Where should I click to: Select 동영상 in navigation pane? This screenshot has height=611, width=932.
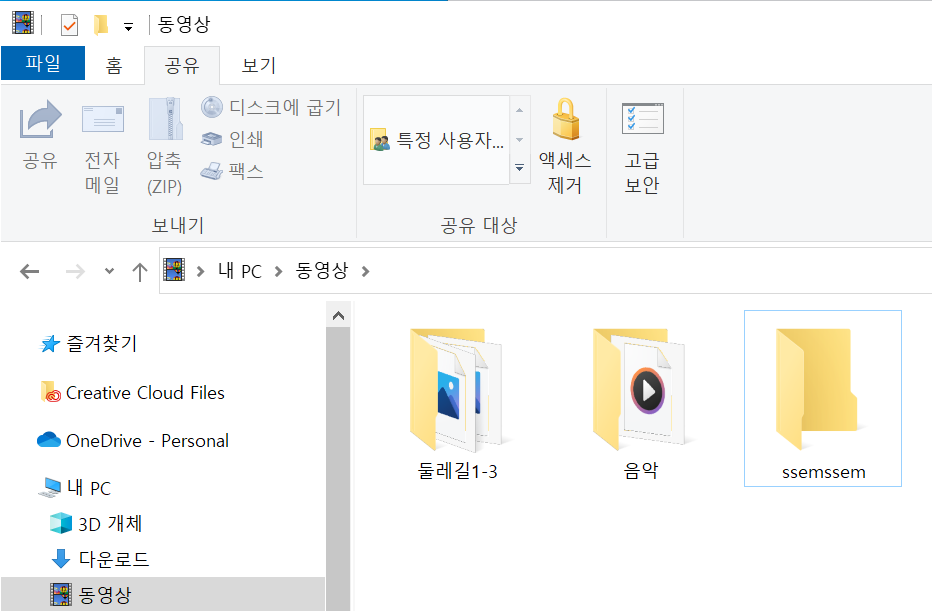coord(162,594)
